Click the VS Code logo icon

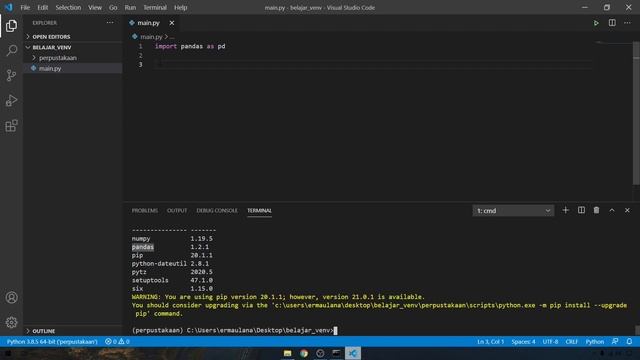pyautogui.click(x=9, y=7)
